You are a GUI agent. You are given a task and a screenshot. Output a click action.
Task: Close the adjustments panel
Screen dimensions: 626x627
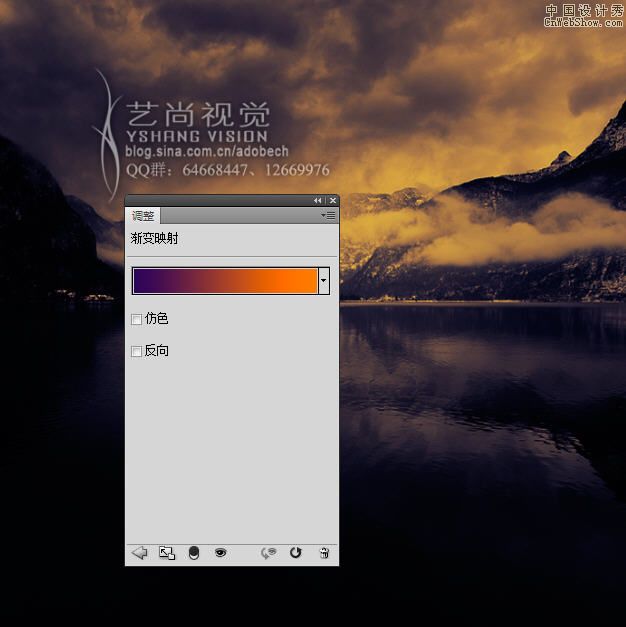333,200
